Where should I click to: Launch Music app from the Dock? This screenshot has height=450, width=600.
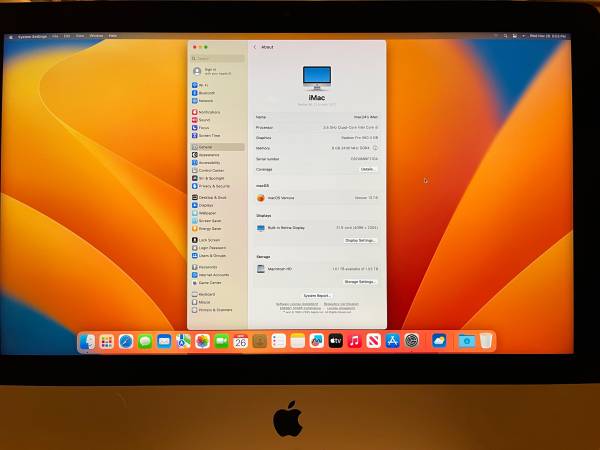[354, 342]
